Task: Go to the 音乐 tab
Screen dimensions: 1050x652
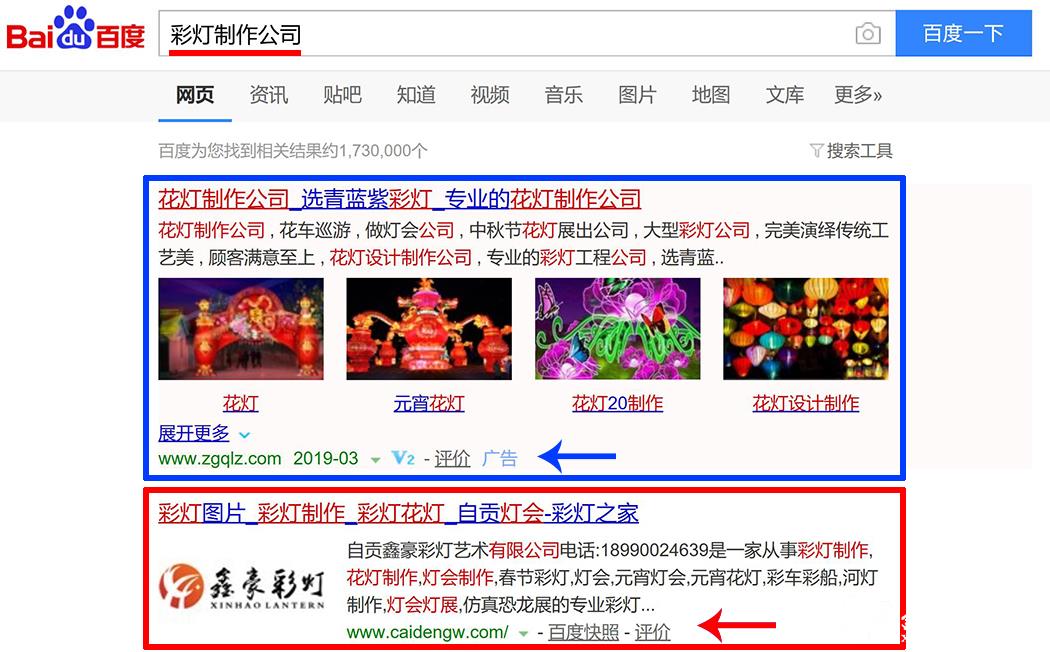Action: [563, 95]
